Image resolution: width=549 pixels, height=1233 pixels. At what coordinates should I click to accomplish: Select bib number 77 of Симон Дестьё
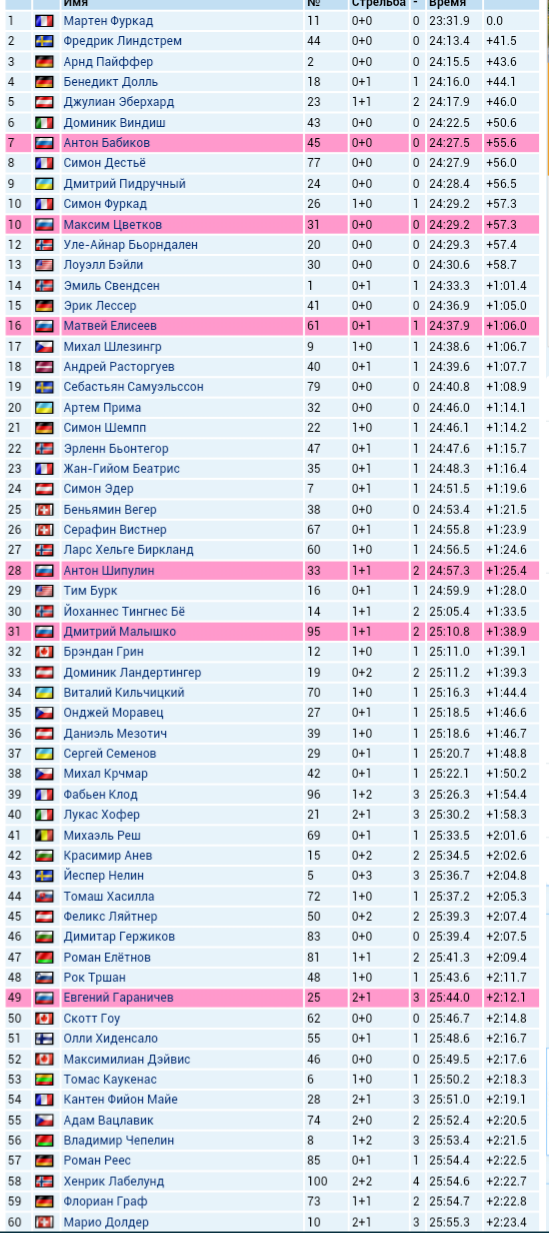[314, 163]
